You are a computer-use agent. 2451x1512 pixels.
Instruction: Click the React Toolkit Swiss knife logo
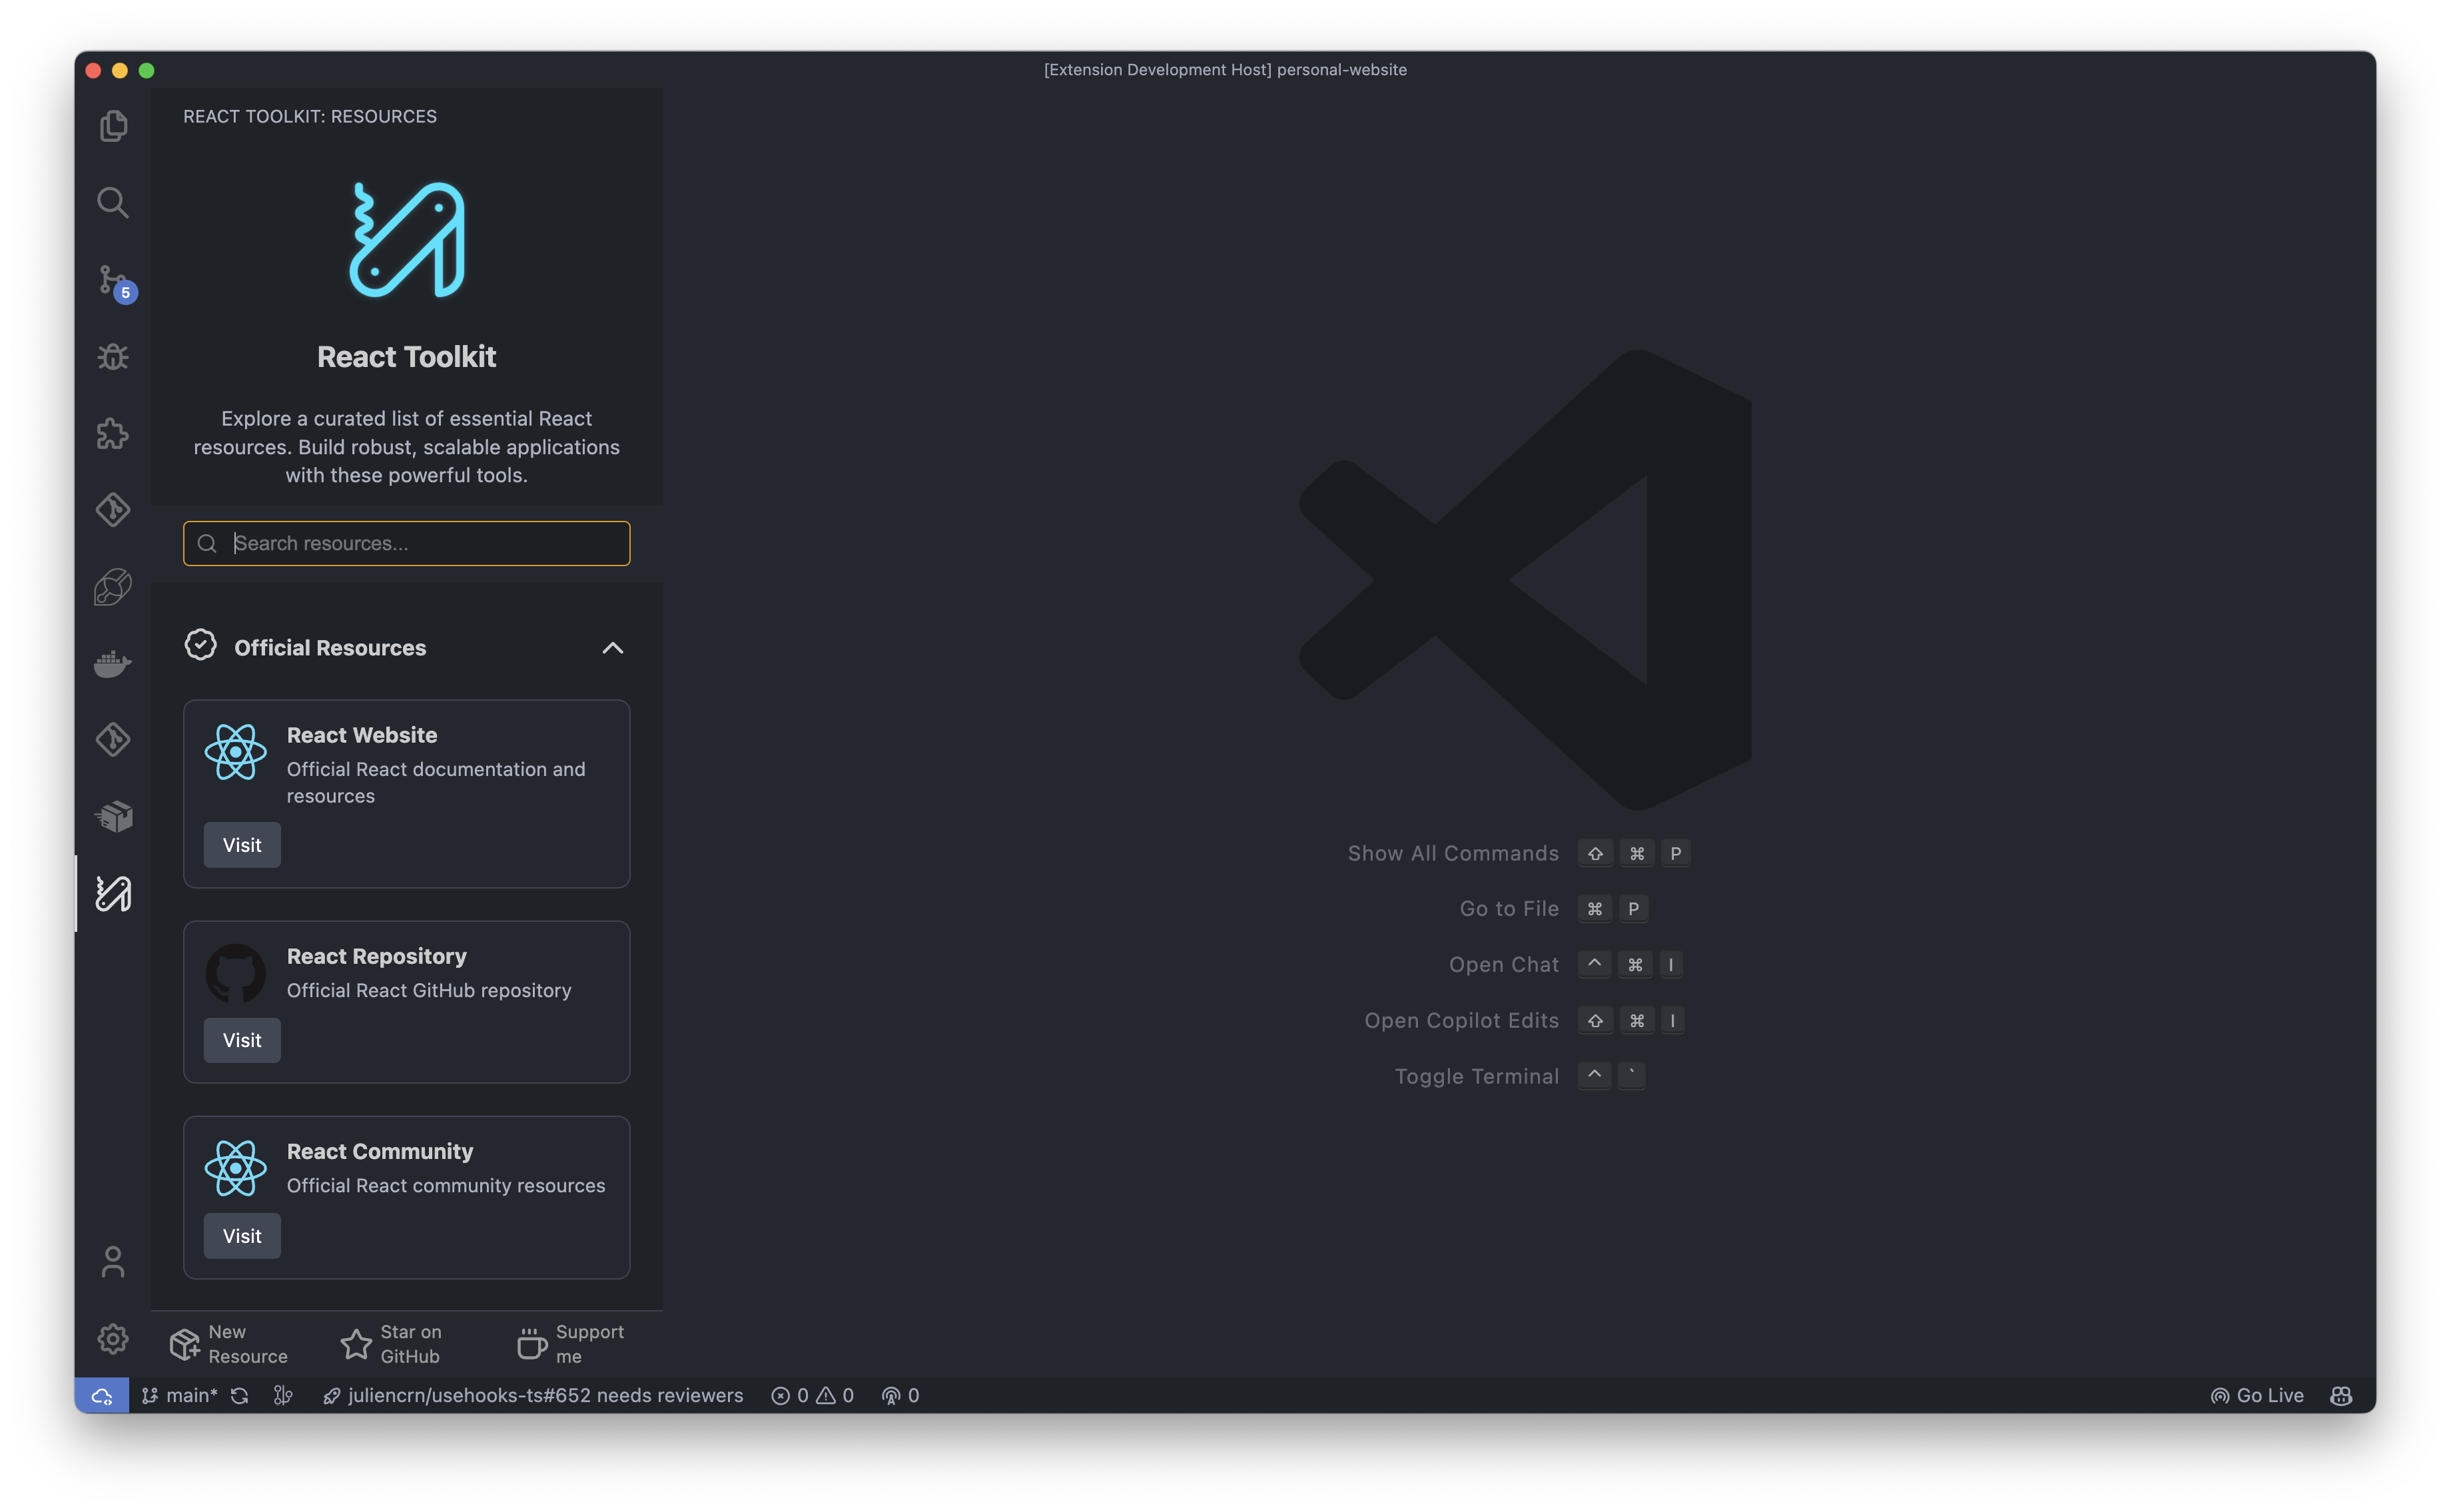[407, 240]
